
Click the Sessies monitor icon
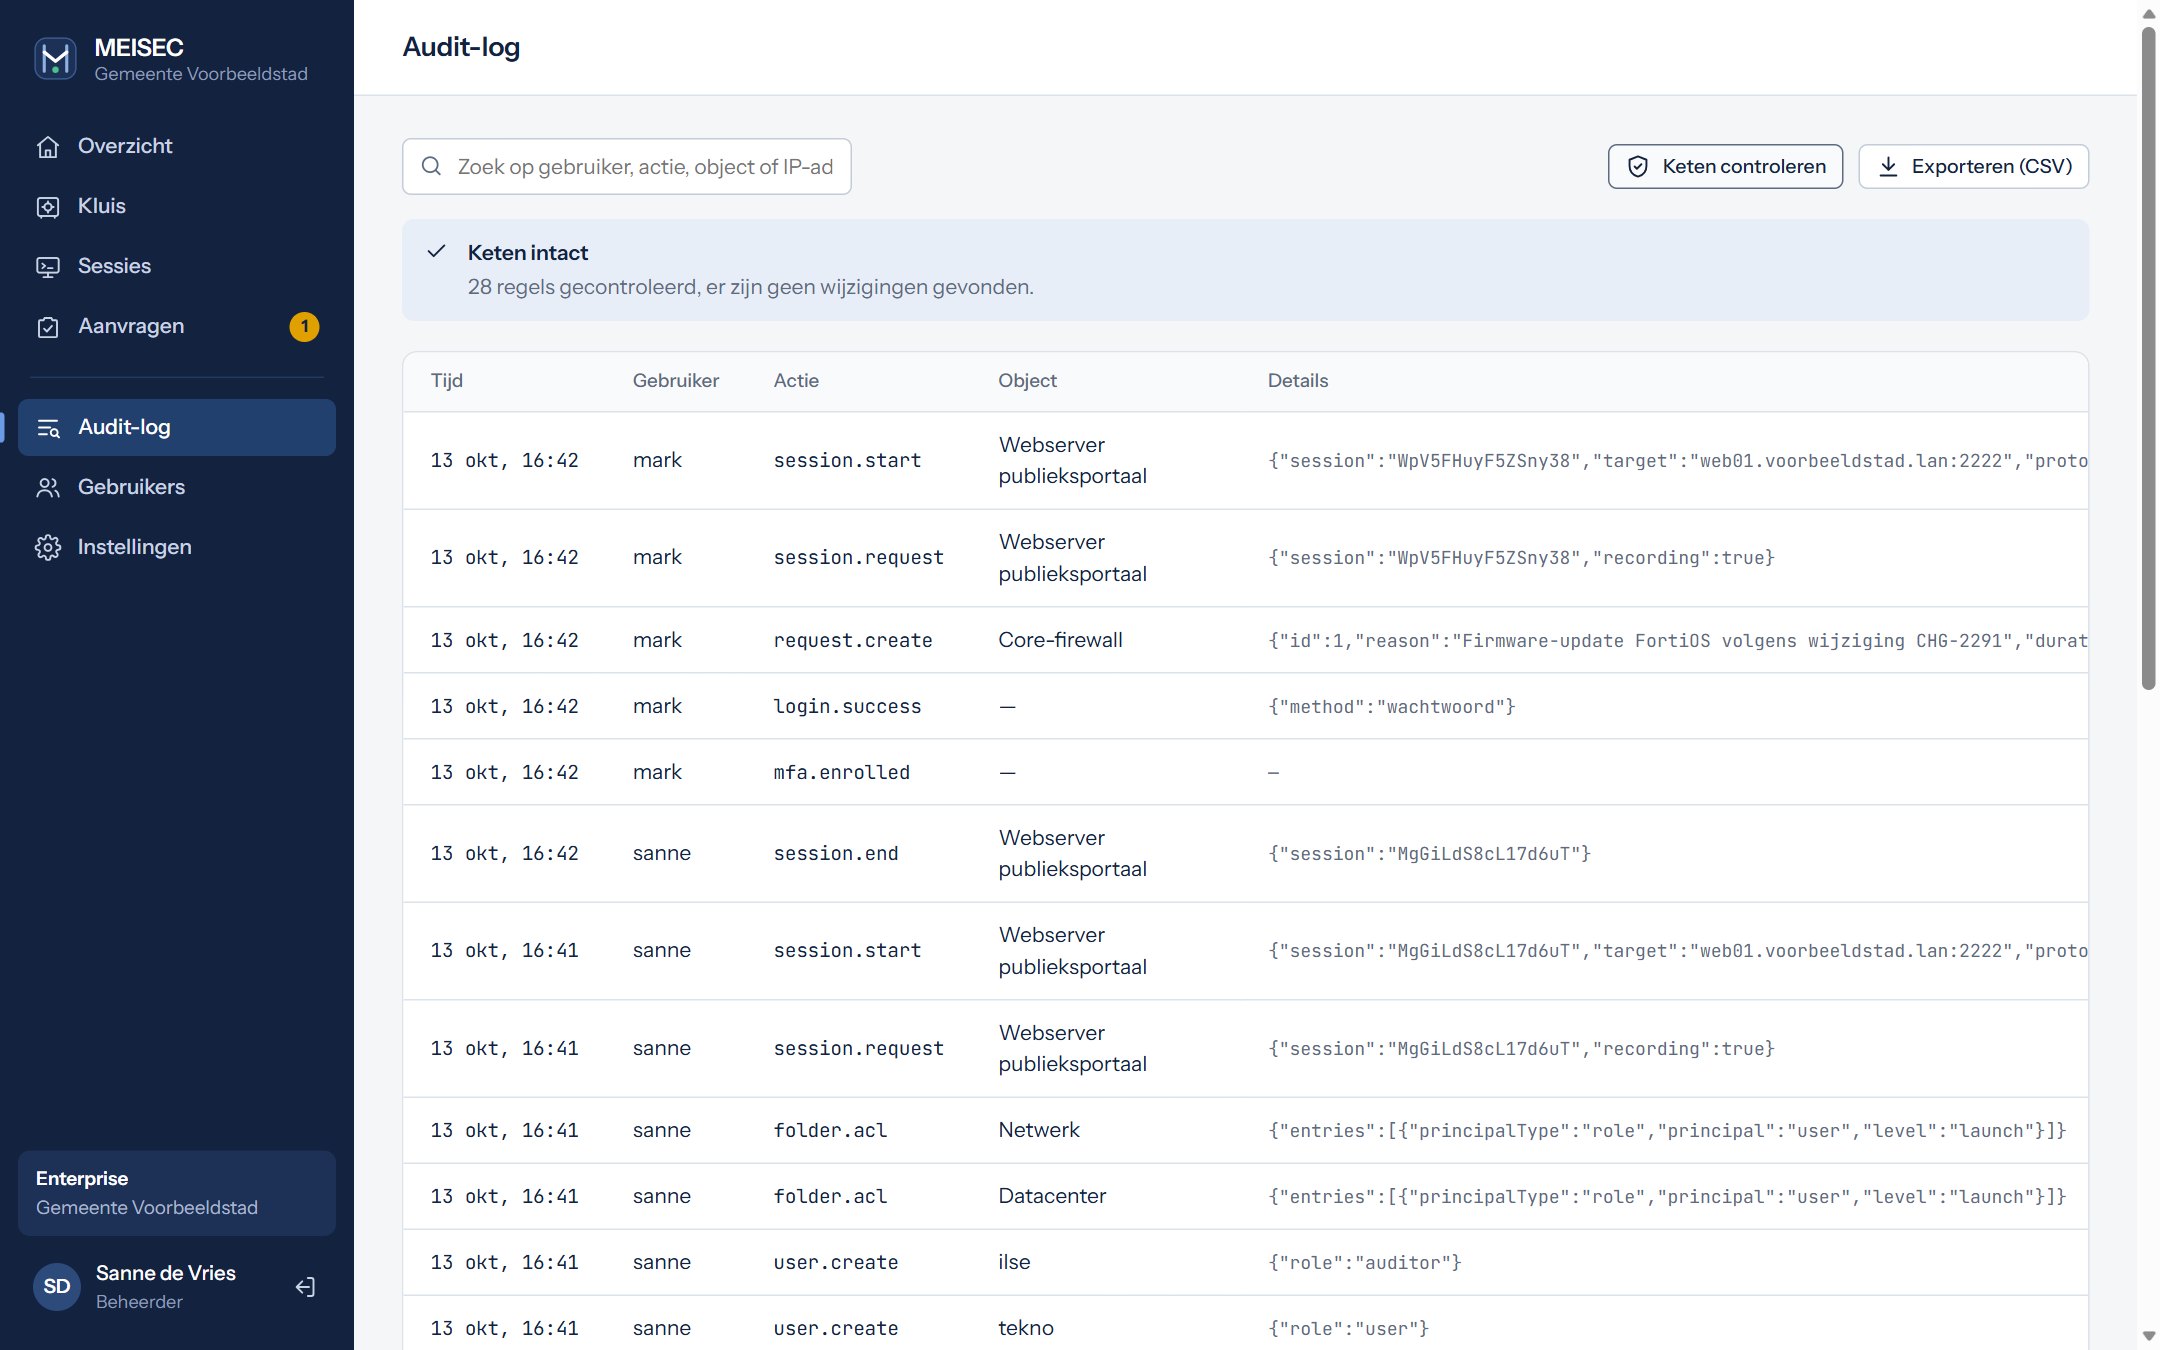click(48, 267)
